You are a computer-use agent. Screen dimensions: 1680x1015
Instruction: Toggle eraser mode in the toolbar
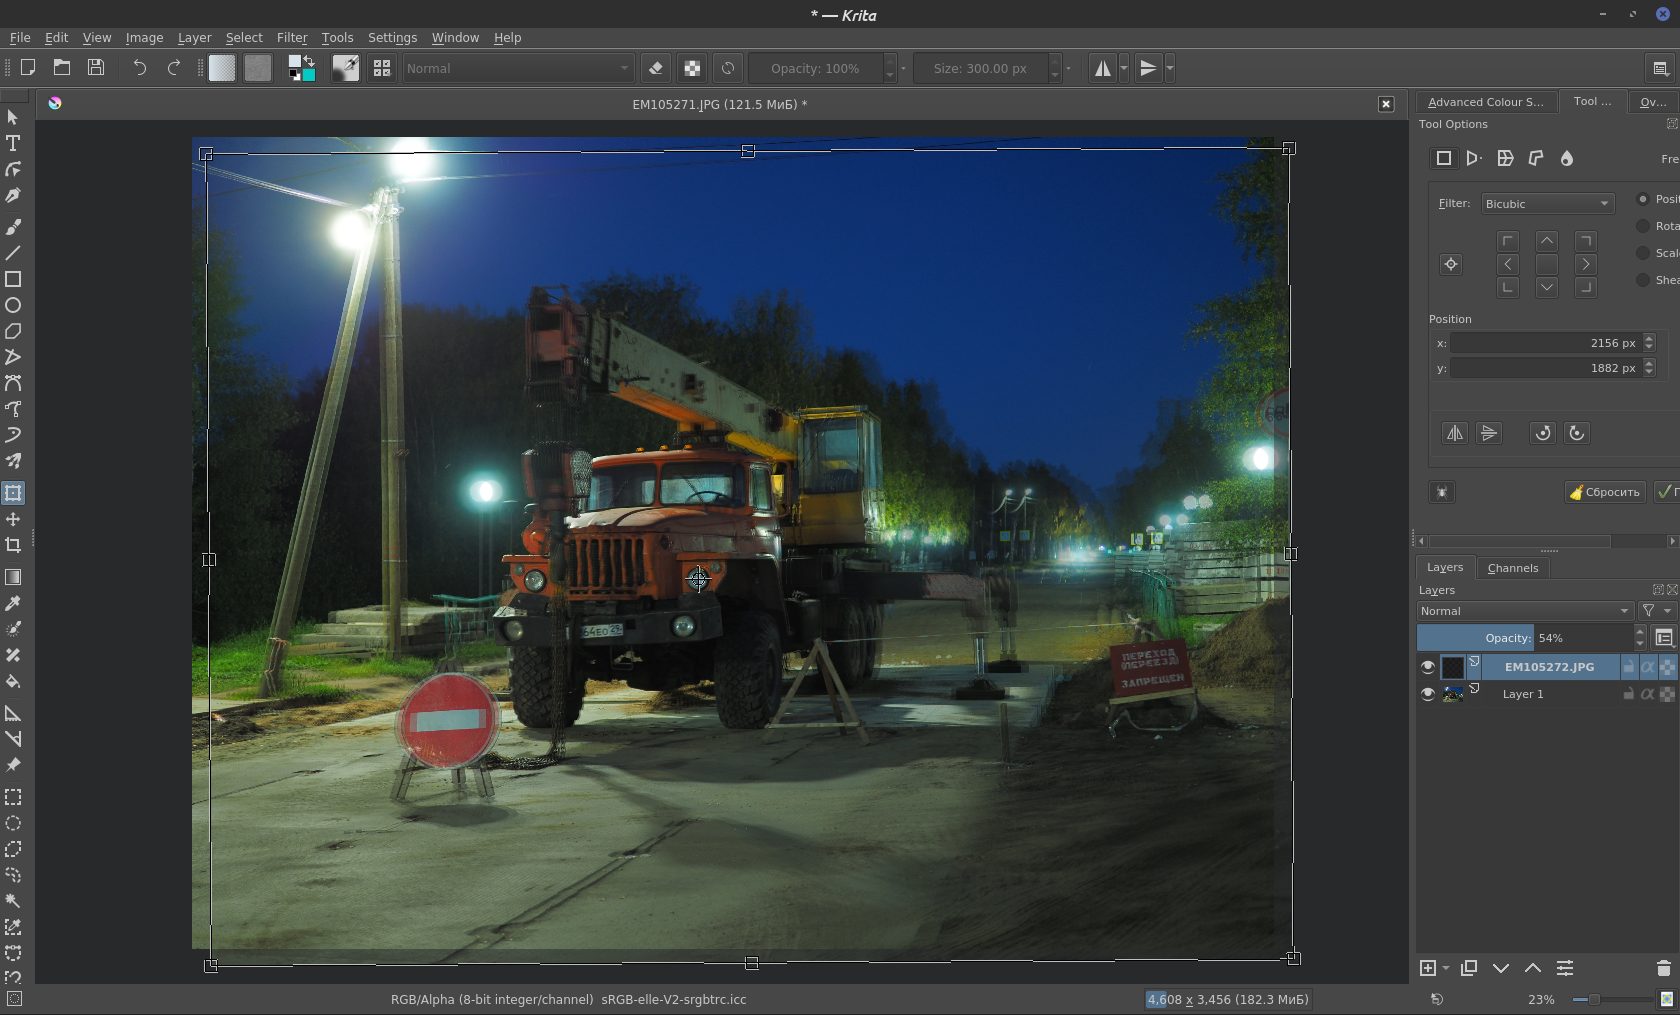point(656,68)
